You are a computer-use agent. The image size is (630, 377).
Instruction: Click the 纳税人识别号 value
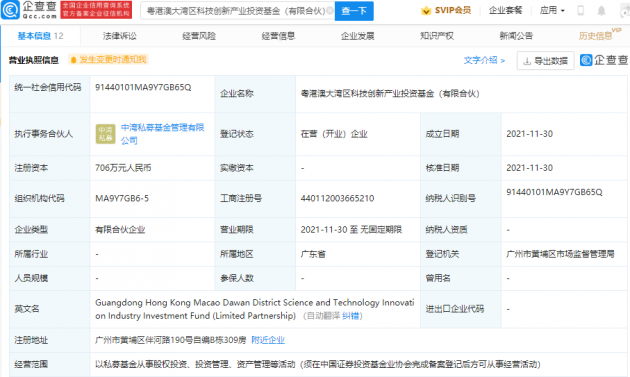[x=554, y=192]
